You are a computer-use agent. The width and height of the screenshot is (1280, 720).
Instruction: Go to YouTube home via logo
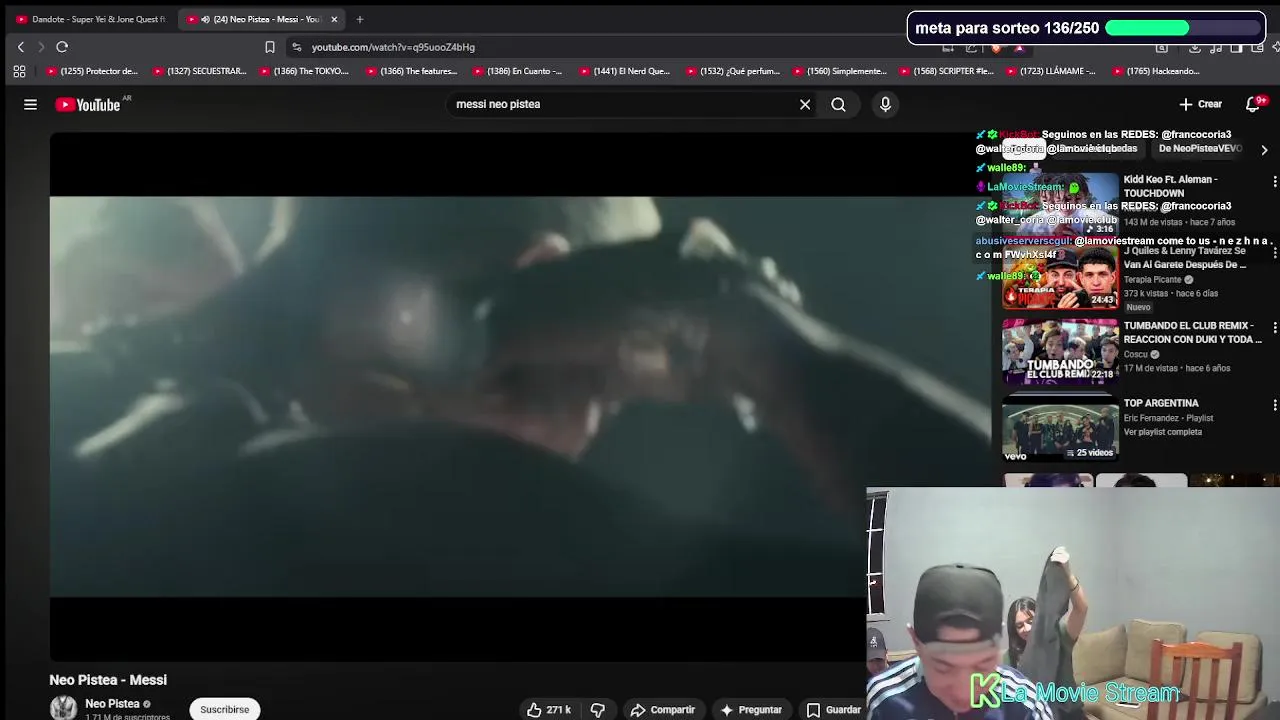pyautogui.click(x=87, y=104)
